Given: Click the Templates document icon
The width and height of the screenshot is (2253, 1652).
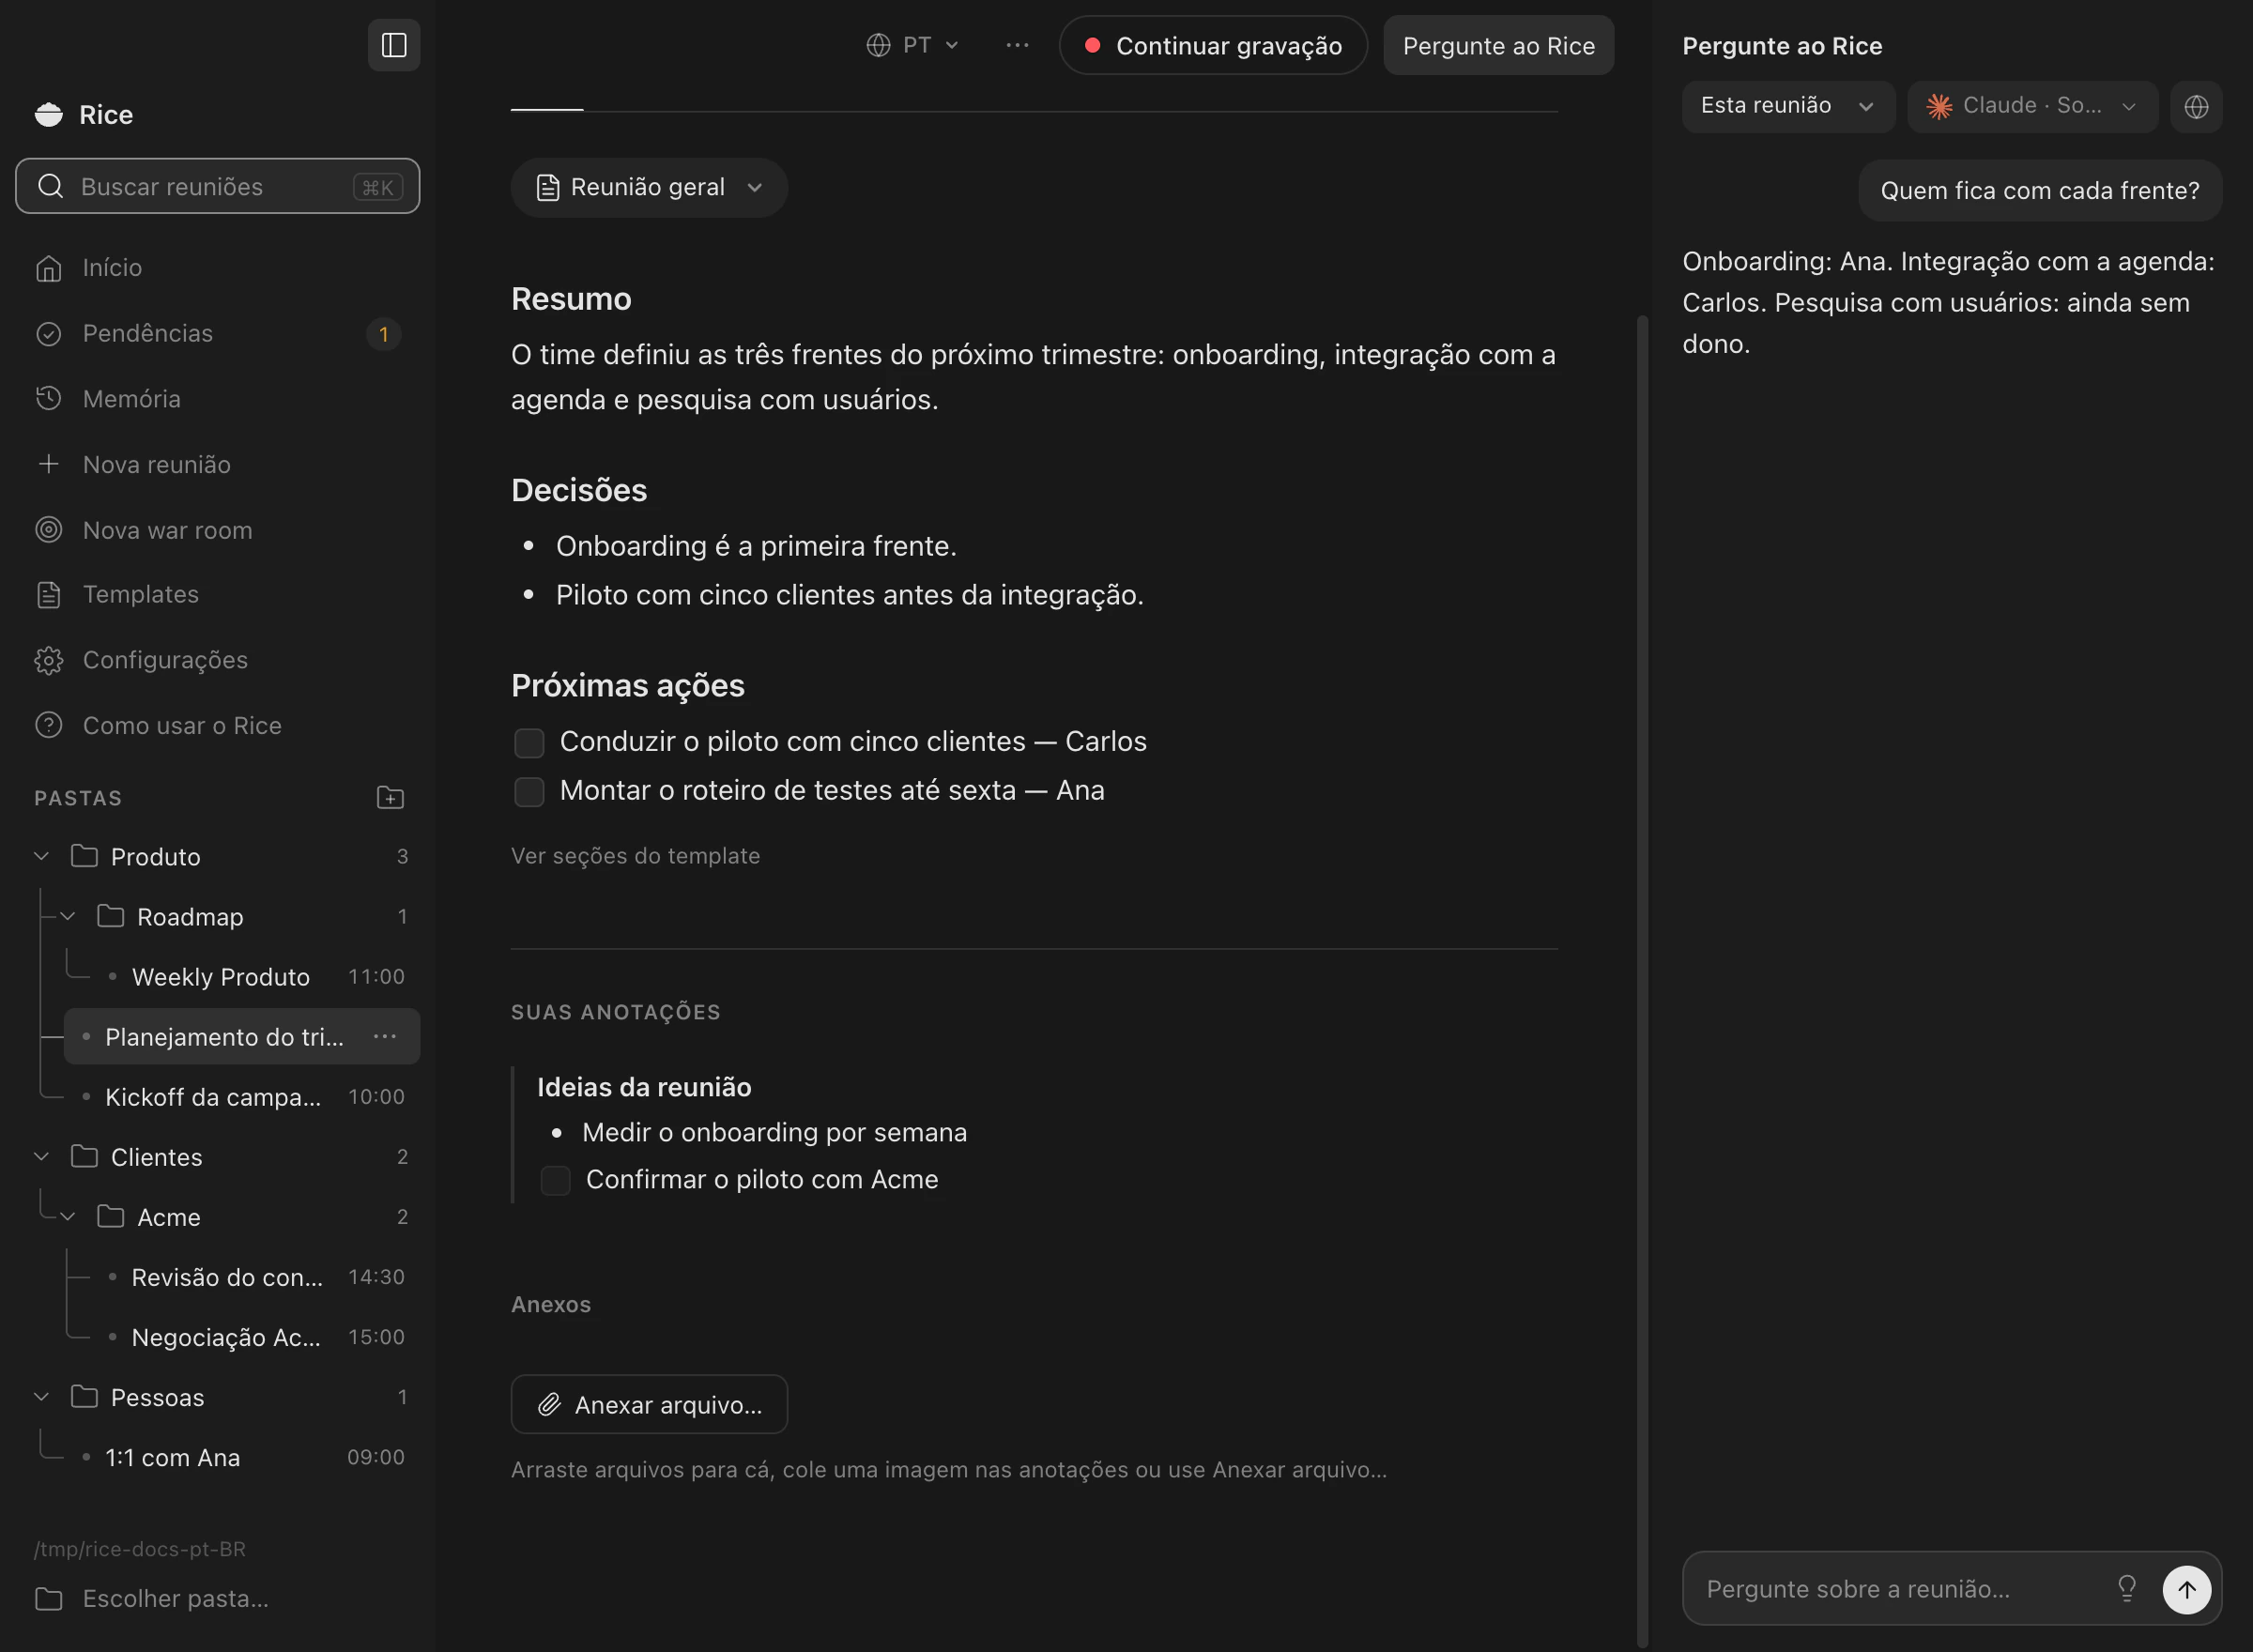Looking at the screenshot, I should (x=49, y=594).
